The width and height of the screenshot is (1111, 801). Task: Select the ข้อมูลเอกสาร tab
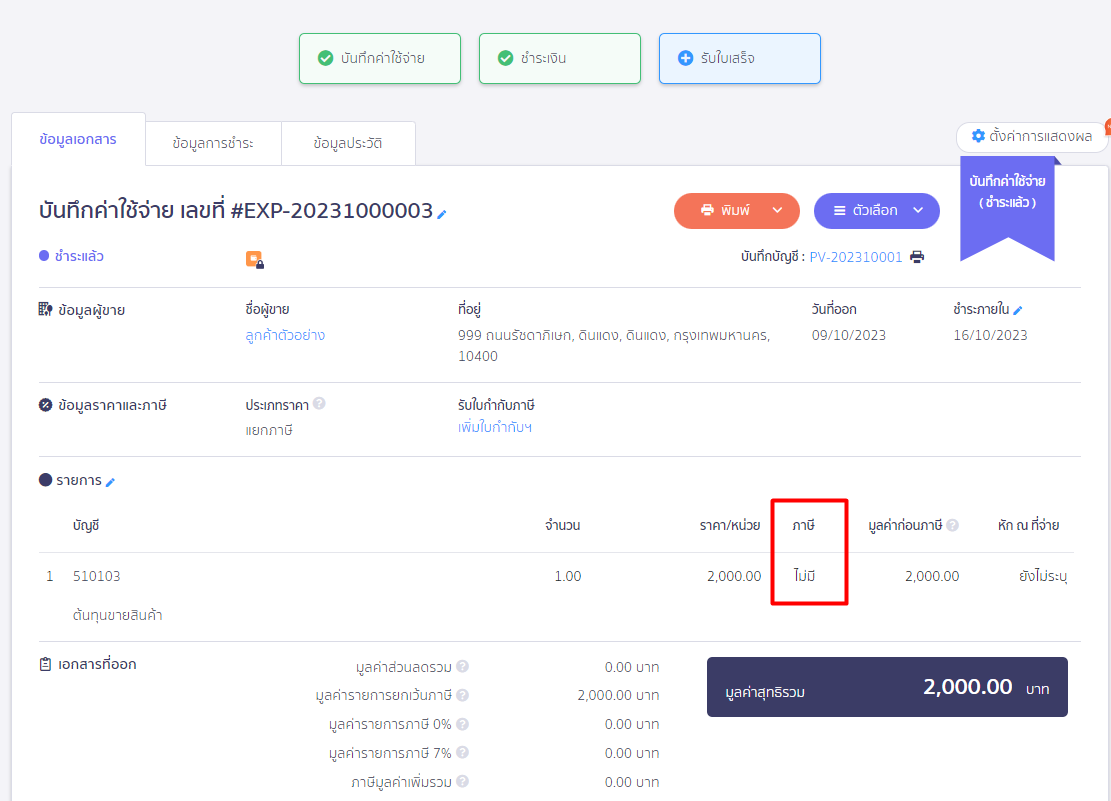coord(78,140)
